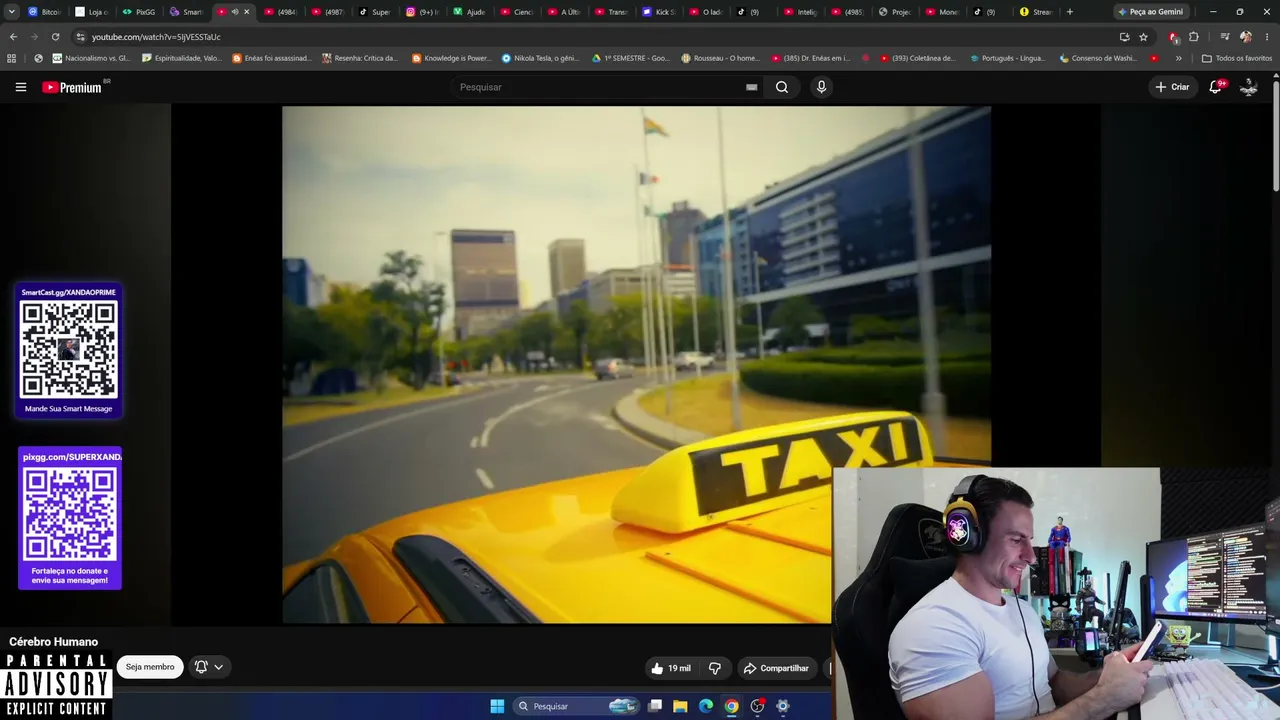
Task: Click the install/cast icon in address bar
Action: click(1124, 37)
